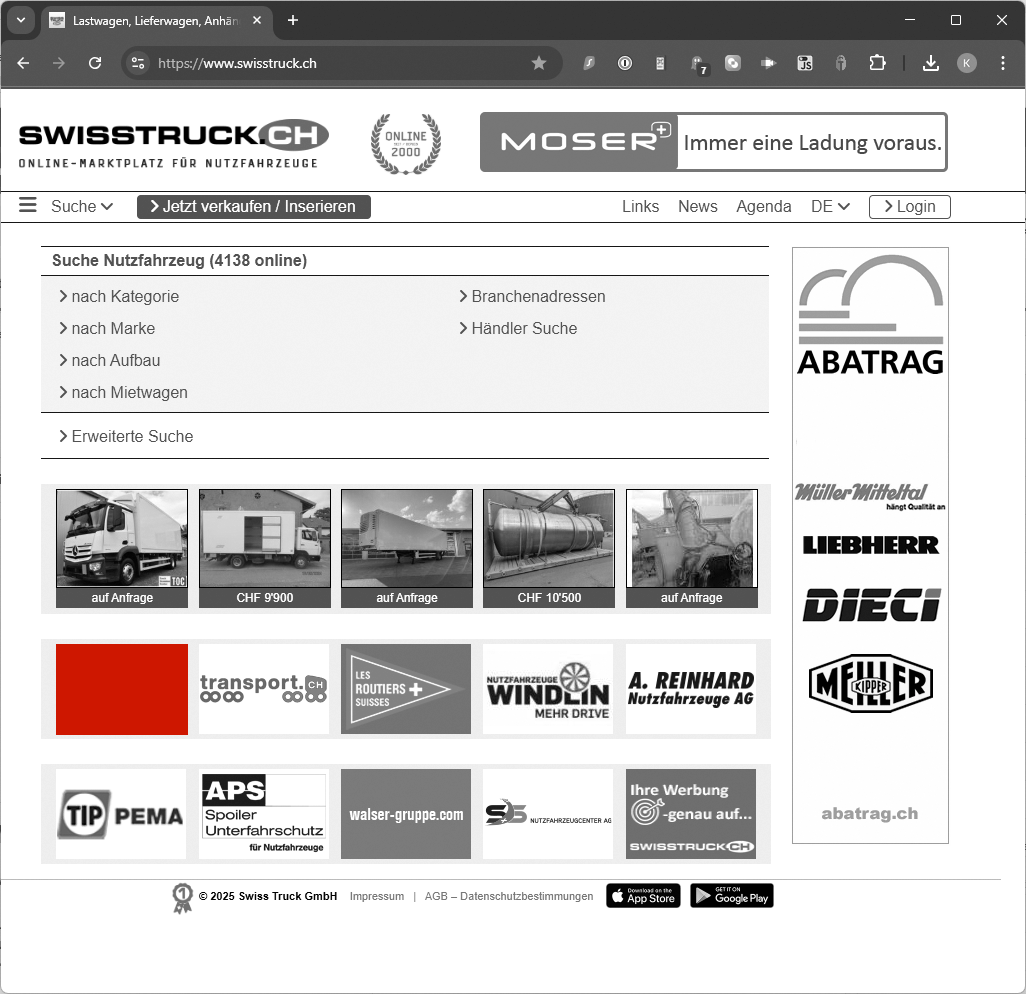Click the walser-gruppe.com sponsor tile
This screenshot has height=994, width=1026.
(x=406, y=814)
